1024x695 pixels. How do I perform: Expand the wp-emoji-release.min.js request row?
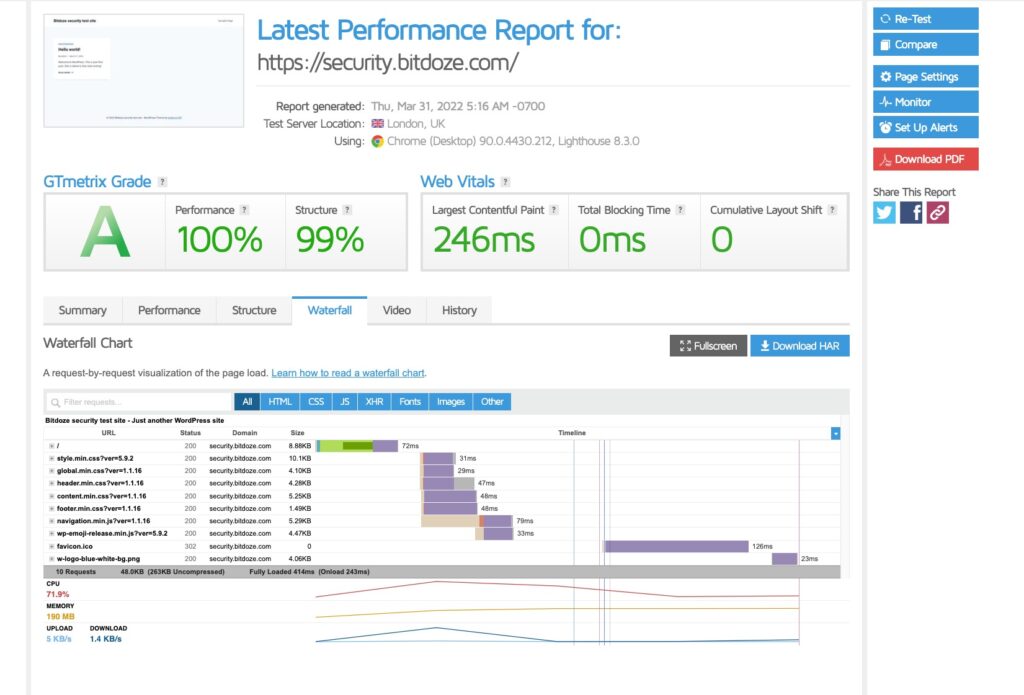[52, 534]
